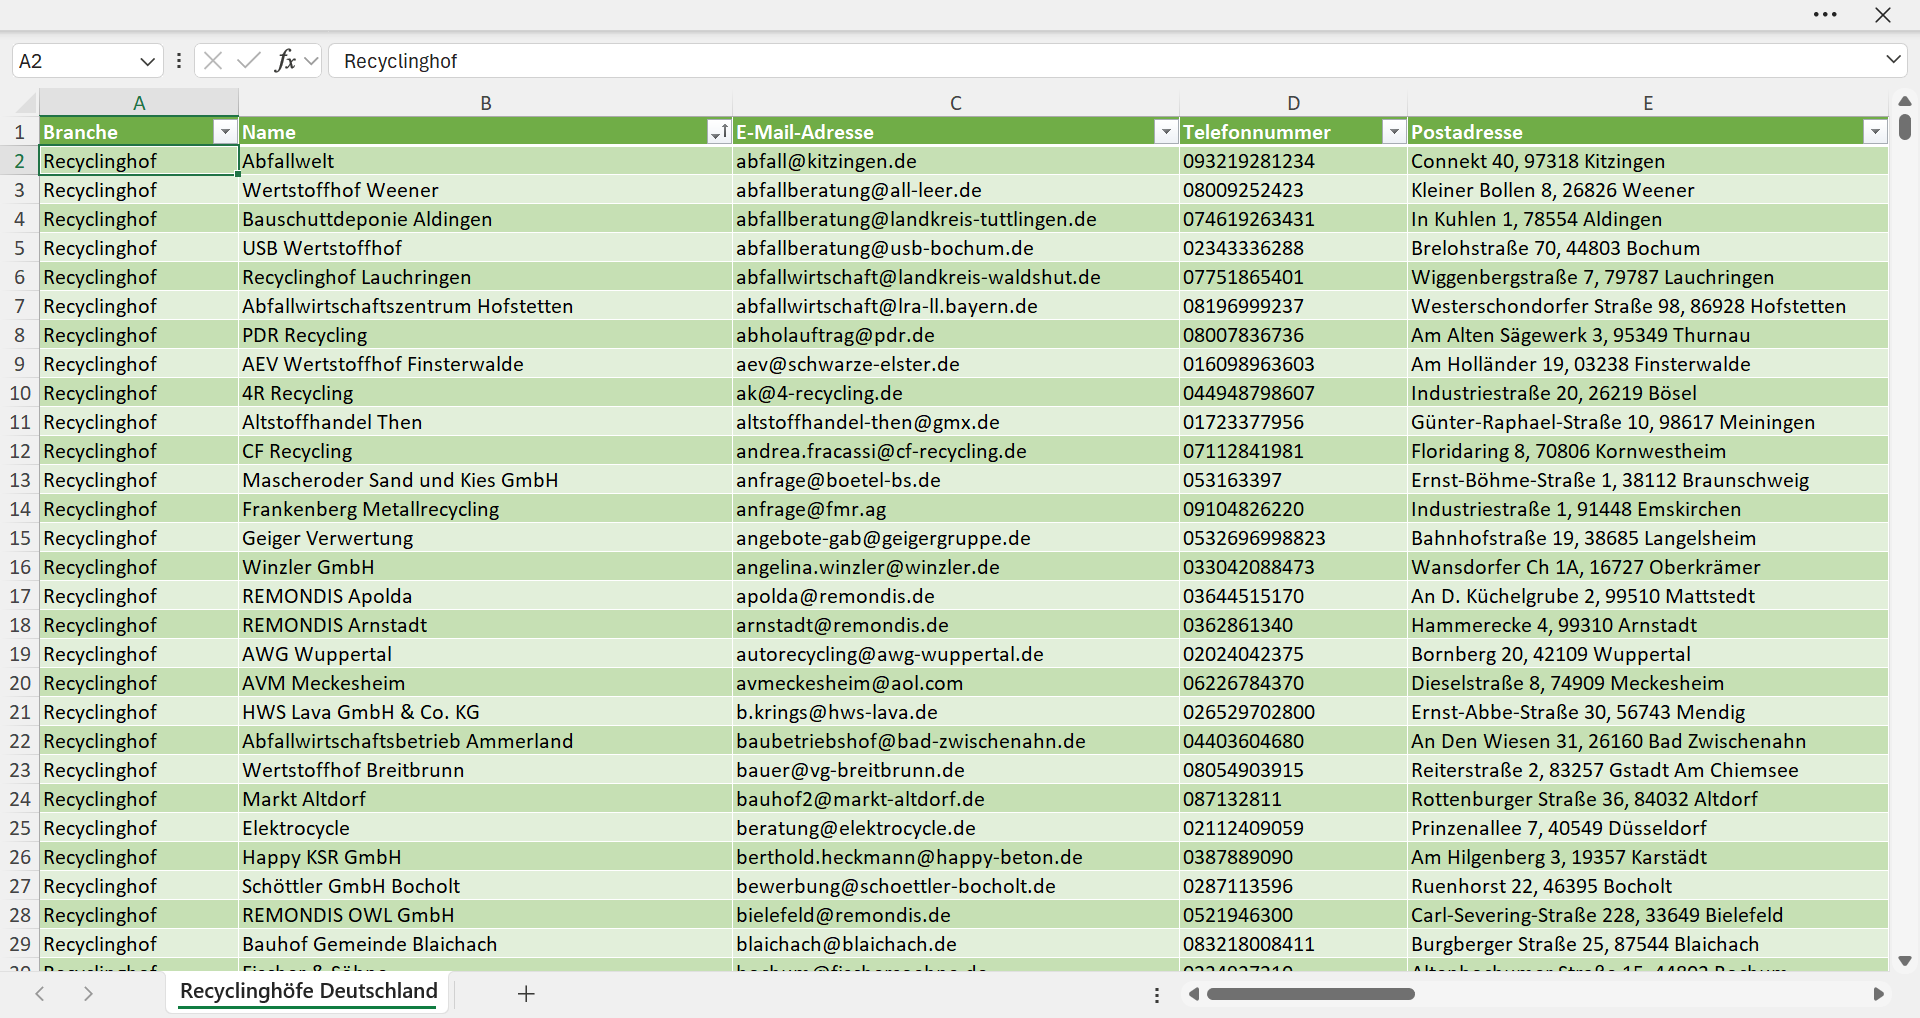
Task: Open the Postadresse filter dropdown
Action: tap(1874, 132)
